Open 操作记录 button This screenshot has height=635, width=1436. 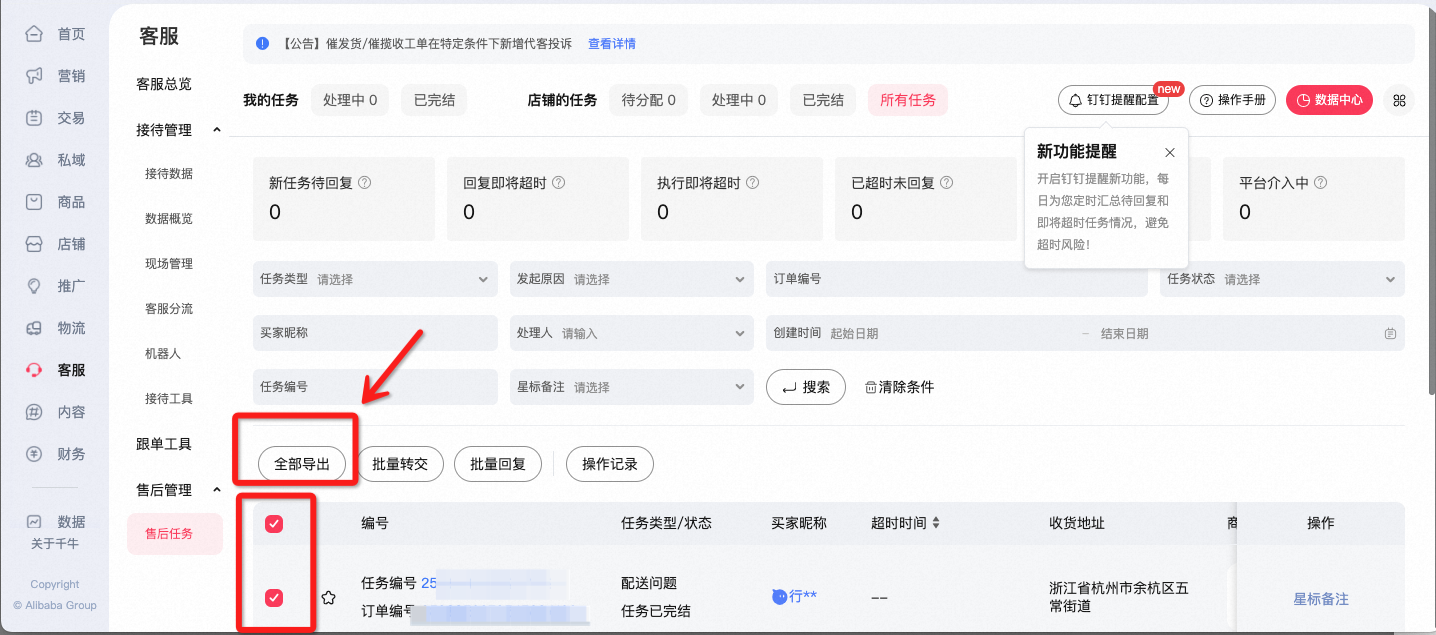[610, 464]
